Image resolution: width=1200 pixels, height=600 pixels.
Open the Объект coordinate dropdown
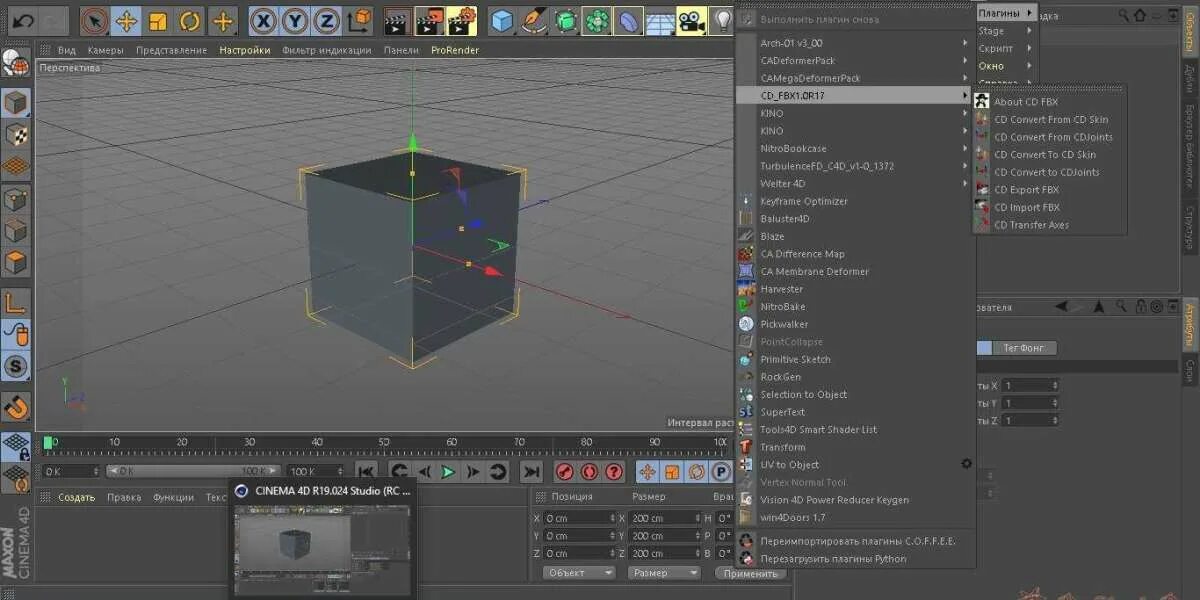coord(580,573)
